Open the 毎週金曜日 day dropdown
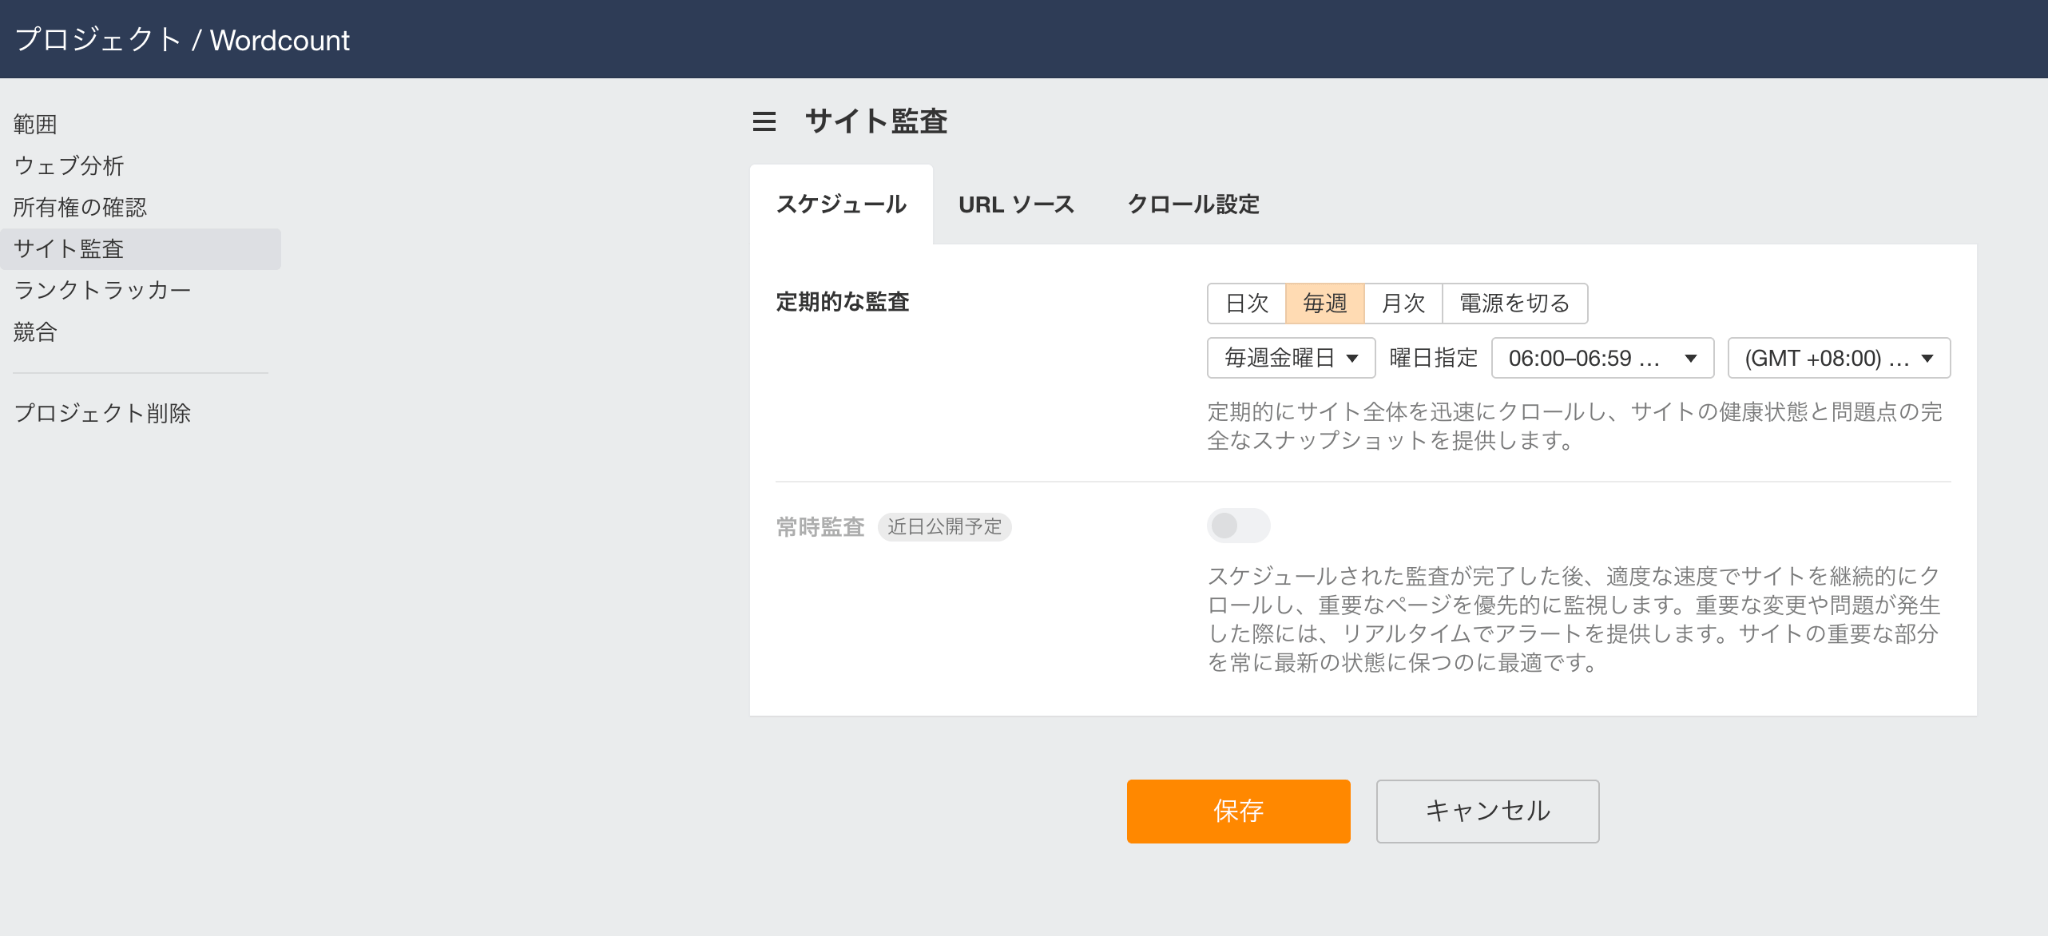2048x936 pixels. (x=1290, y=357)
